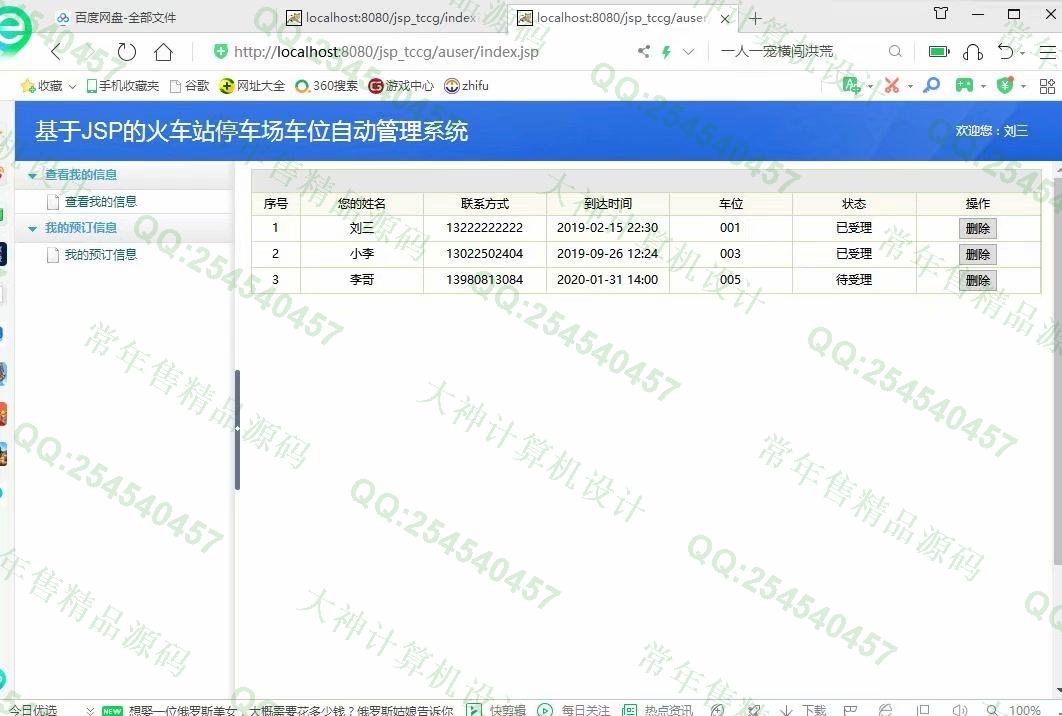Screen dimensions: 1062x716
Task: Switch to the localhost jsp_tccg/index tab
Action: pyautogui.click(x=381, y=18)
